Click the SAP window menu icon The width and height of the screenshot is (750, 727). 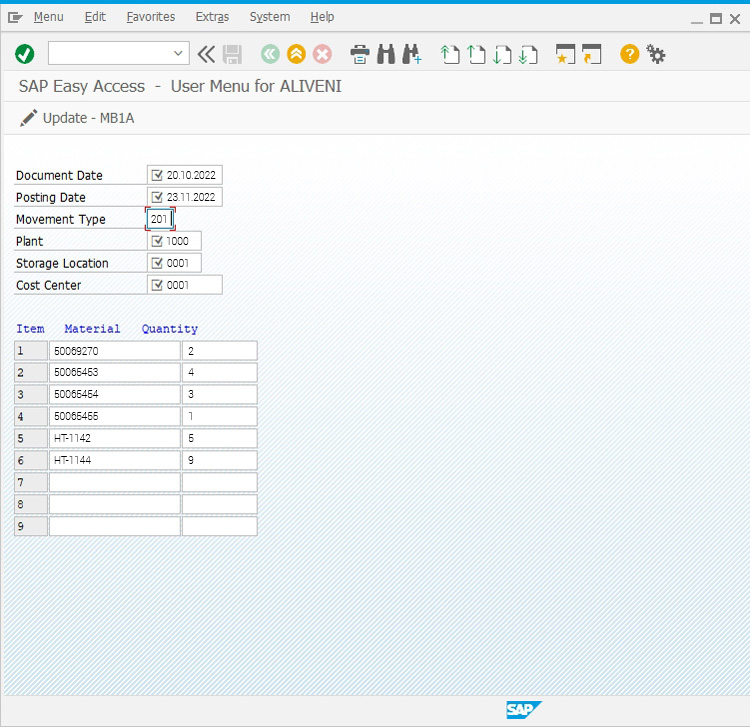pyautogui.click(x=15, y=18)
